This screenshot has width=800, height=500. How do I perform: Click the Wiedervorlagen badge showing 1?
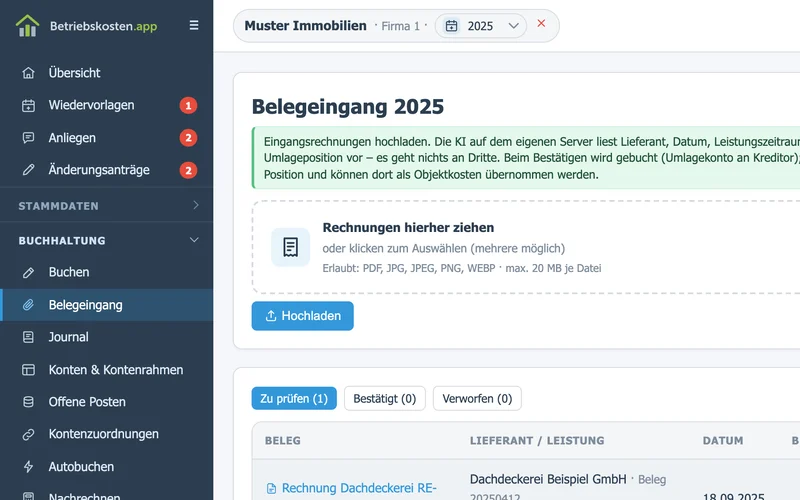click(x=188, y=106)
